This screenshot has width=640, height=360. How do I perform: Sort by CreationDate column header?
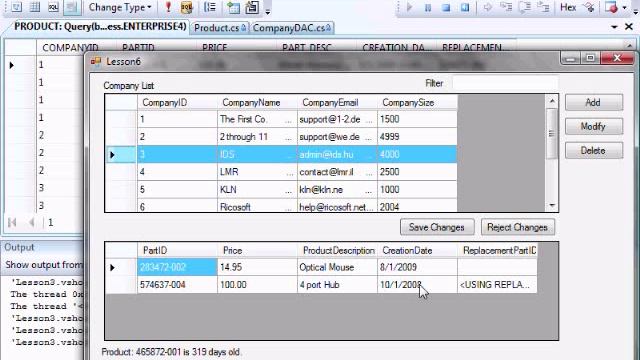(417, 251)
